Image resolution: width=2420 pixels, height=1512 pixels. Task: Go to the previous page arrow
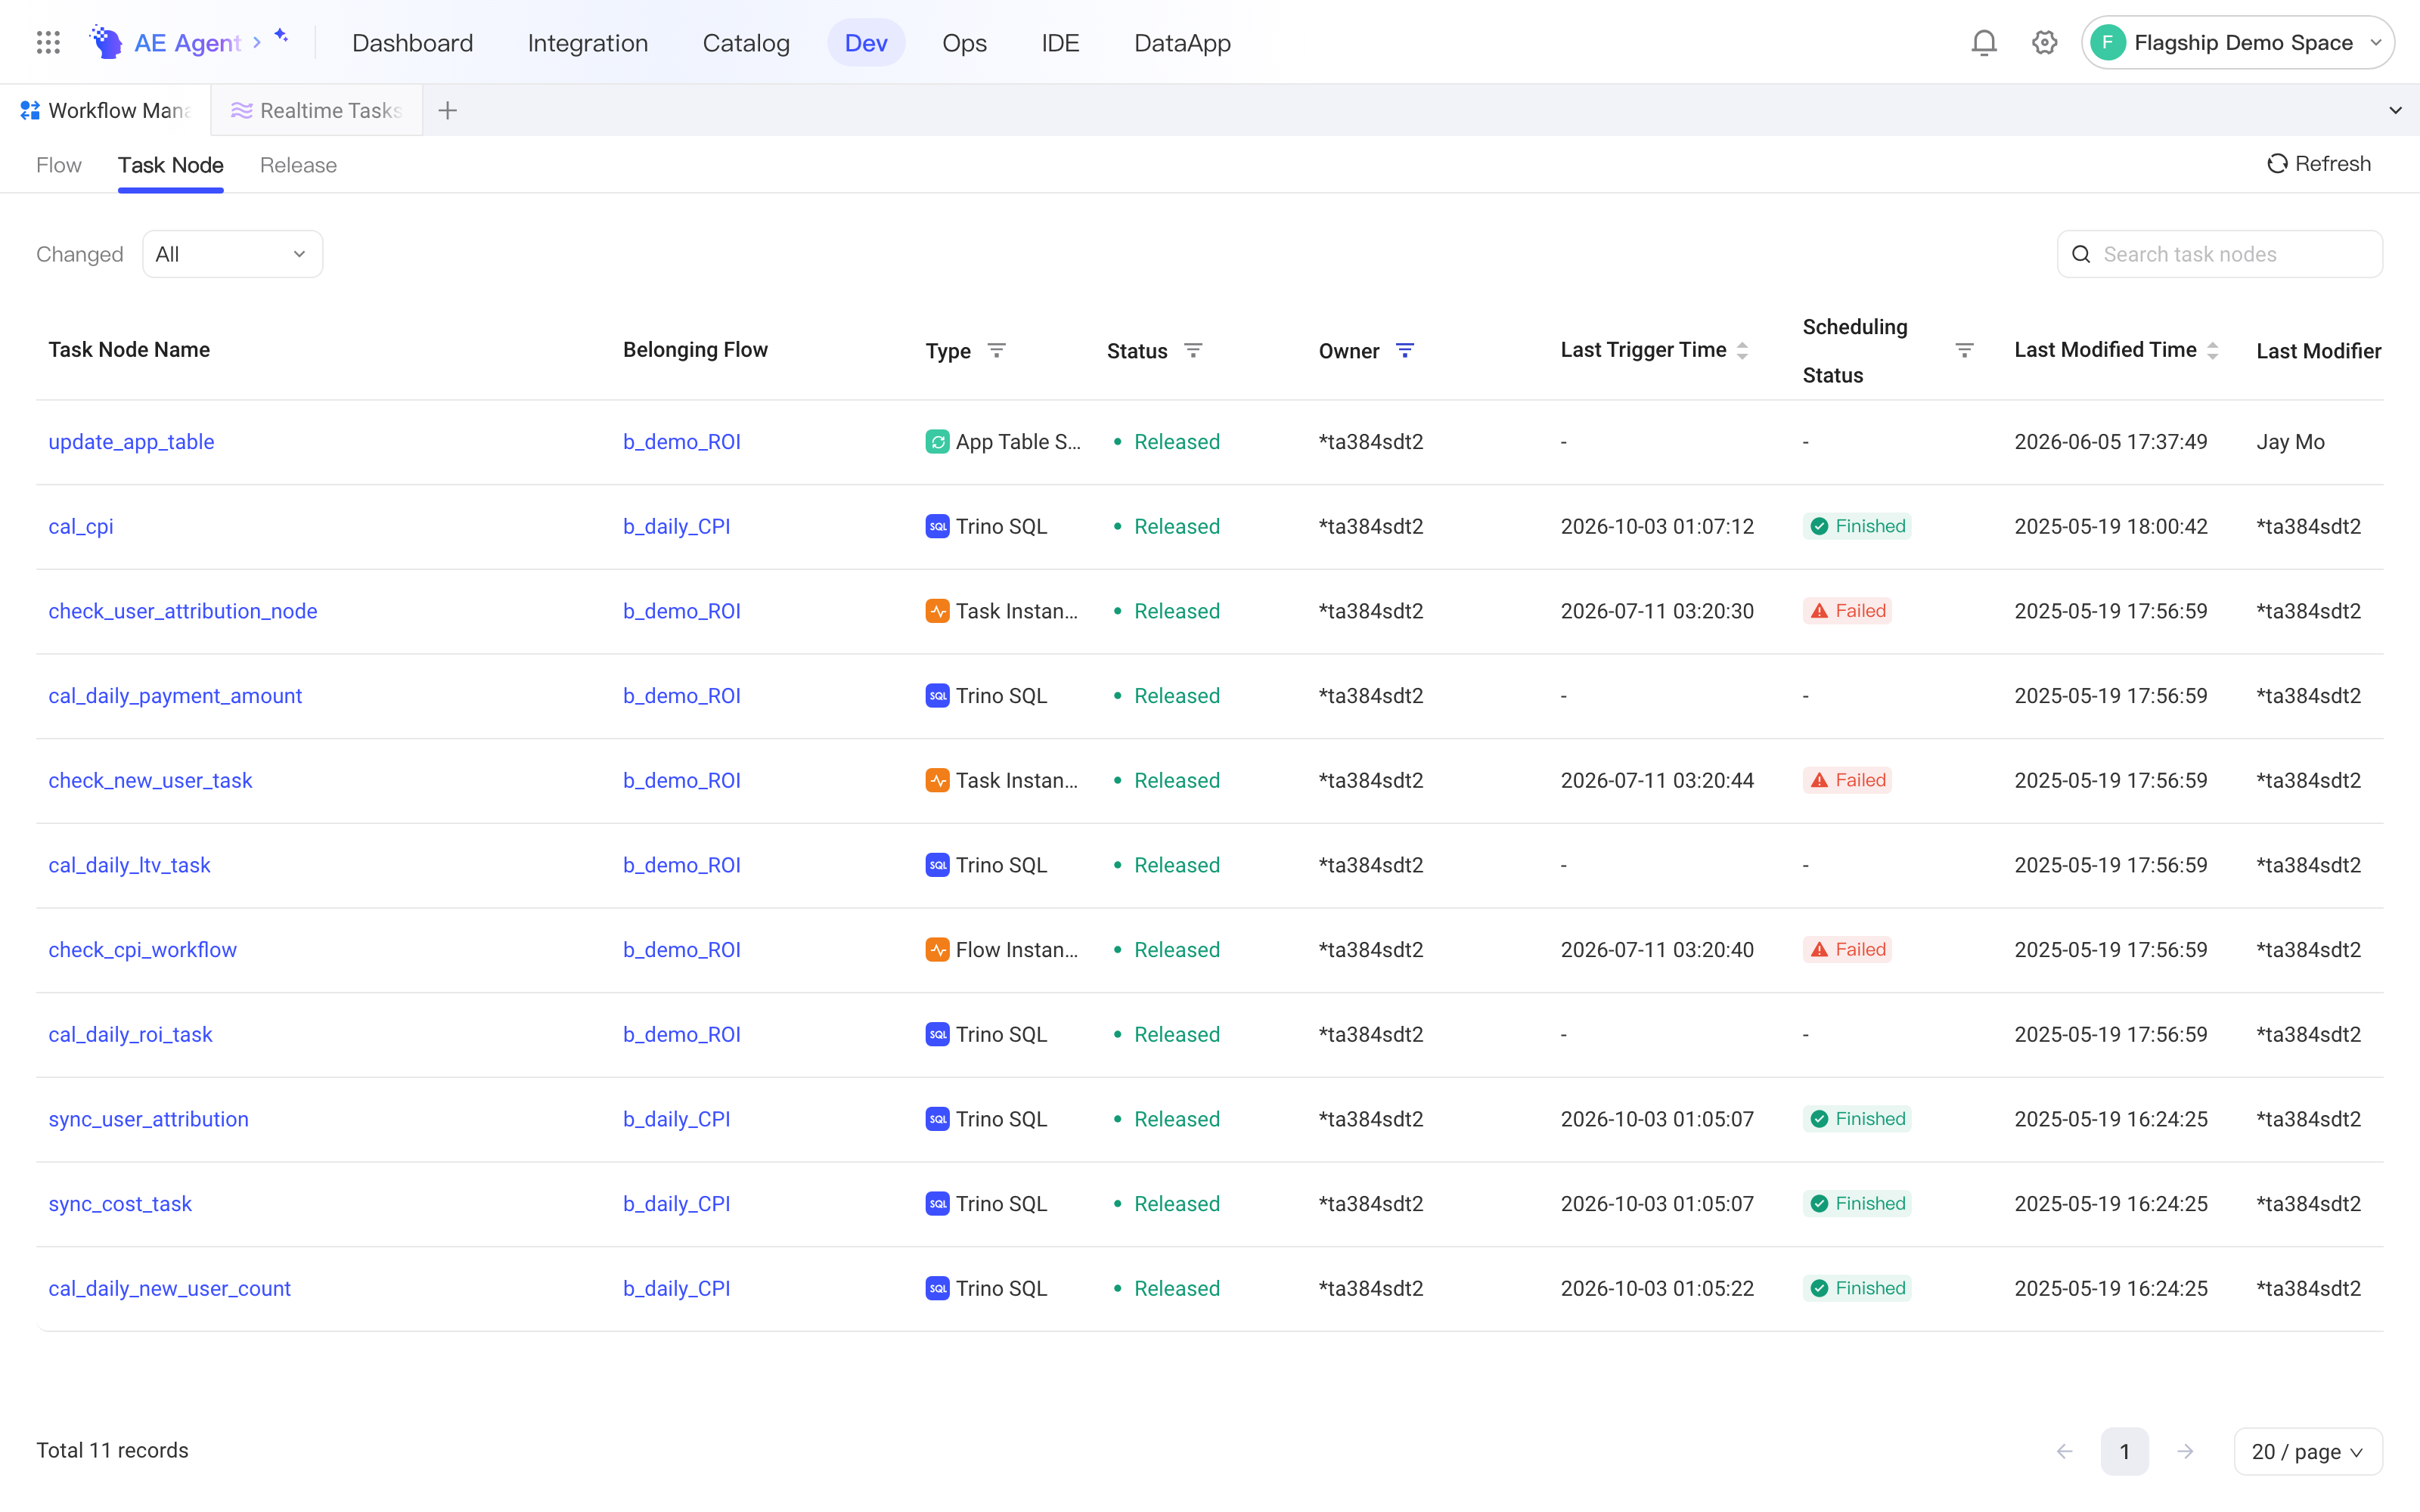coord(2064,1451)
